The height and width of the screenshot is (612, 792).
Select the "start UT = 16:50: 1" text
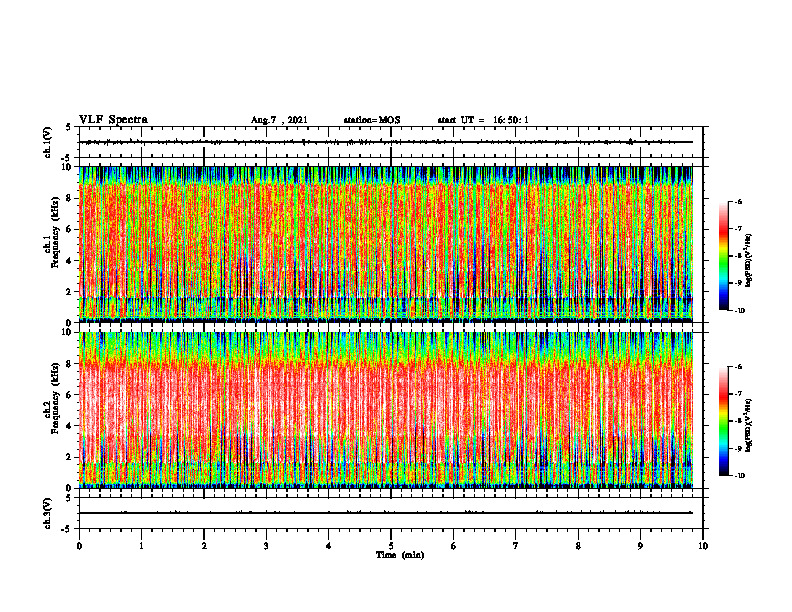pyautogui.click(x=483, y=120)
